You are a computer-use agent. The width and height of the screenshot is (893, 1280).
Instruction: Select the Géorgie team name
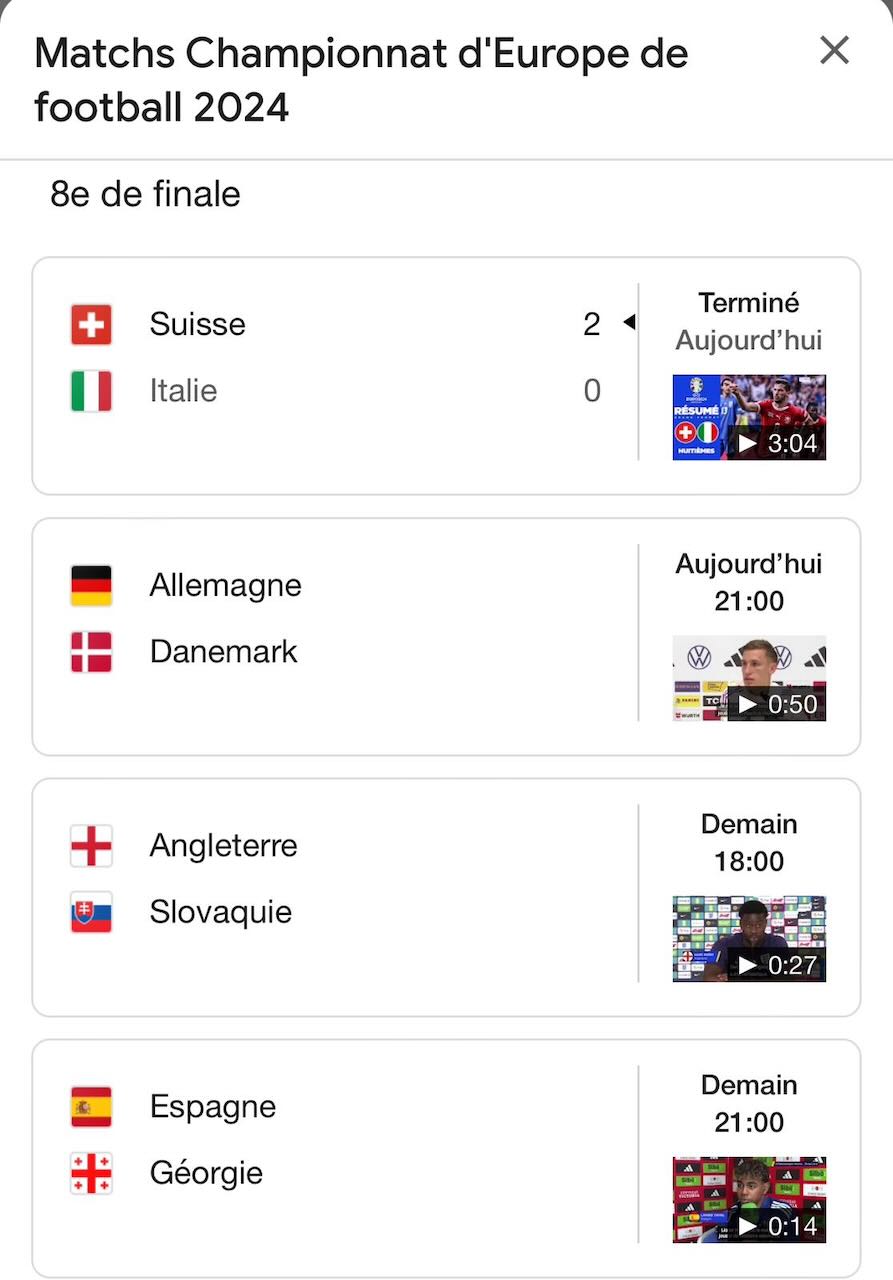coord(206,1172)
